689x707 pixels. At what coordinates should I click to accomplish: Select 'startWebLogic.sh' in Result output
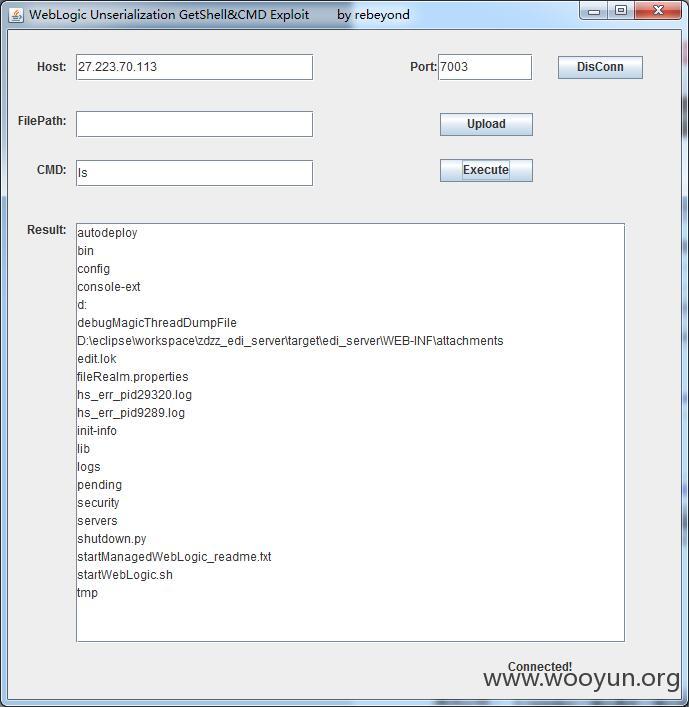pyautogui.click(x=124, y=575)
